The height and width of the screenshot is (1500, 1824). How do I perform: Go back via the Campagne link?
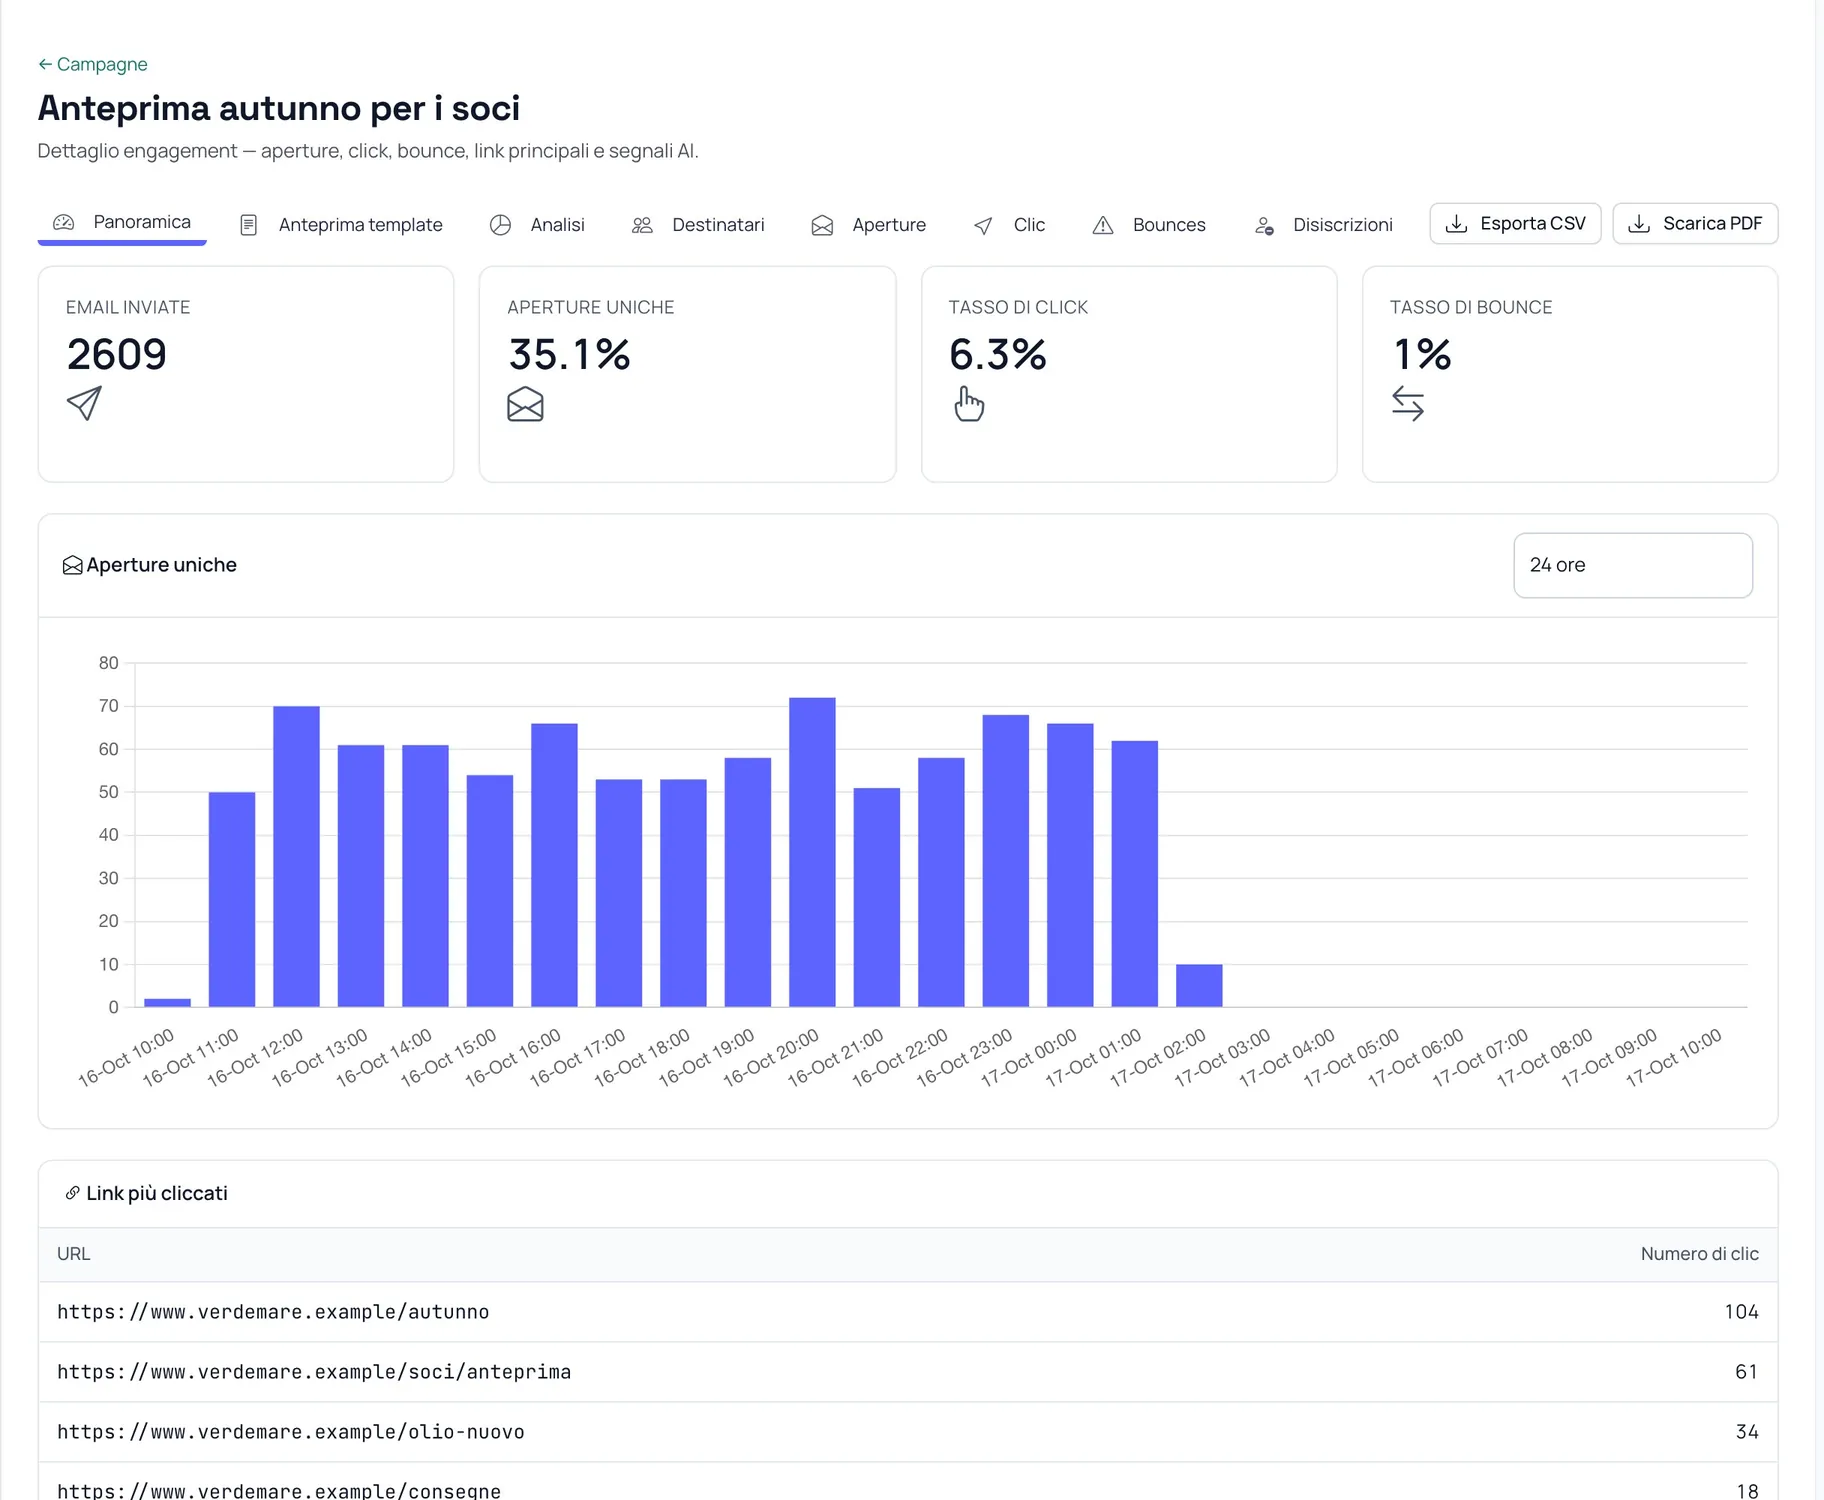(92, 64)
